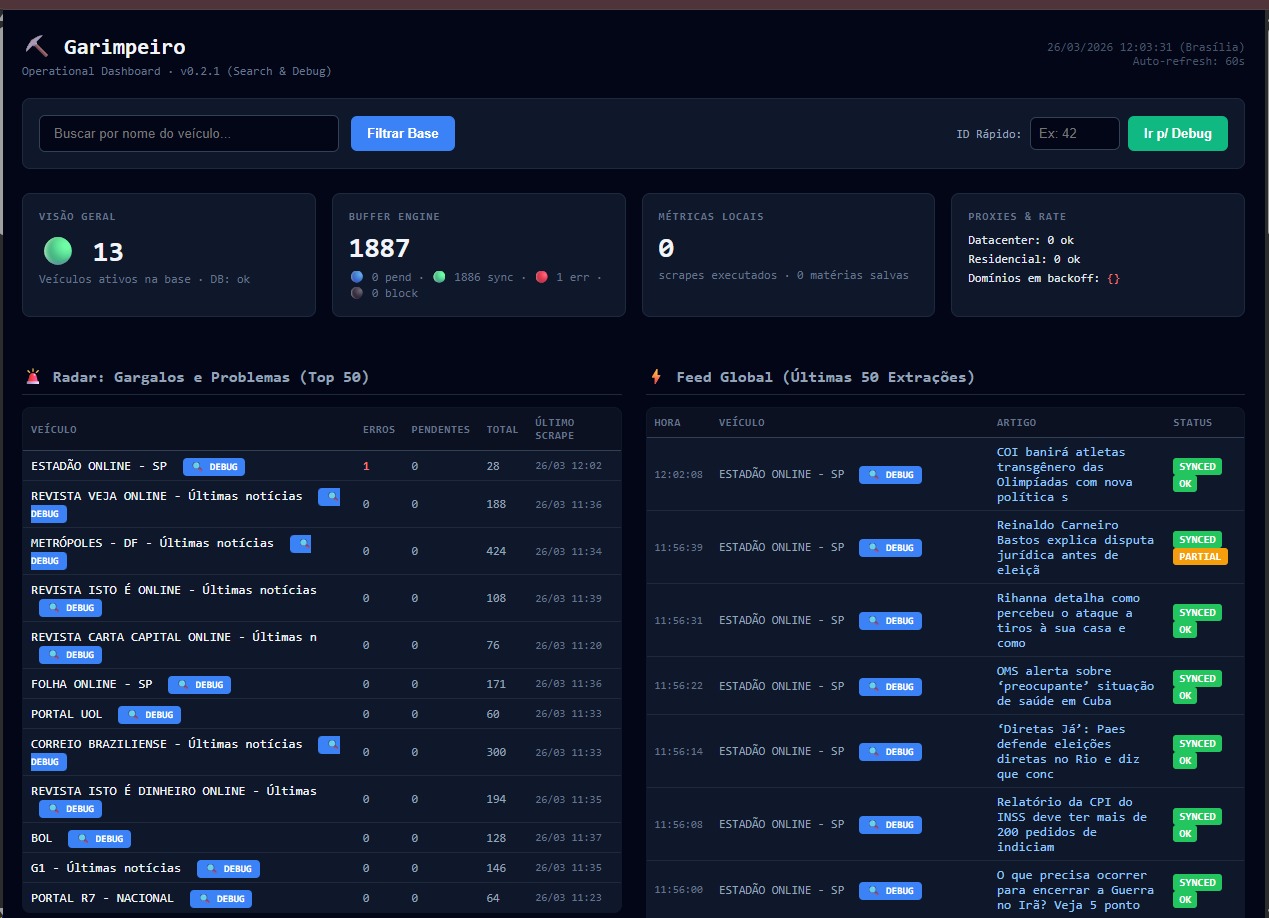Viewport: 1269px width, 918px height.
Task: Open Debug in the 11:56:39 feed row
Action: [890, 548]
